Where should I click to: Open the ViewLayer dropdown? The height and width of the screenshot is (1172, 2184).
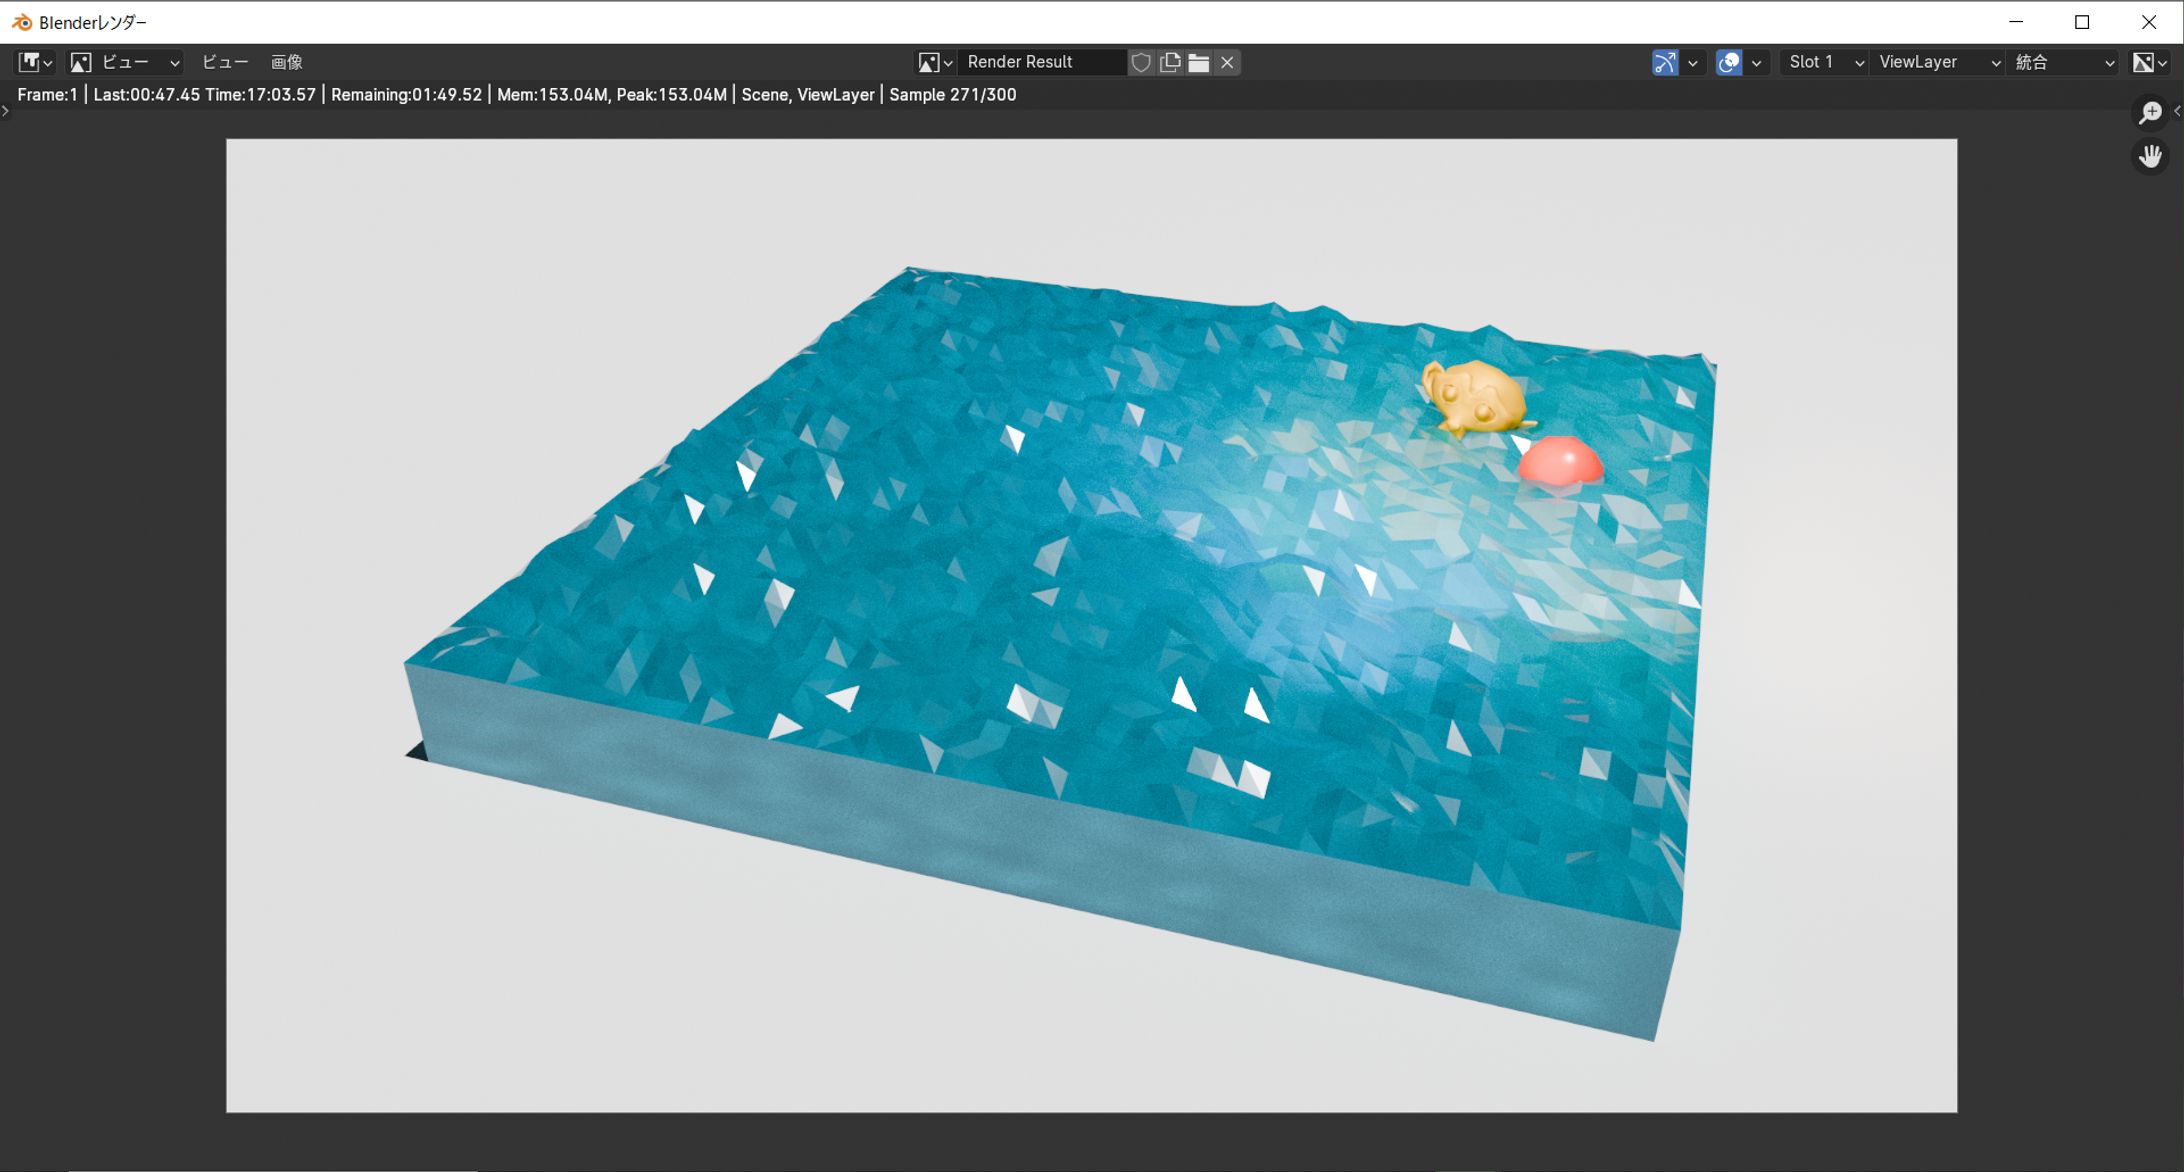[x=1938, y=62]
